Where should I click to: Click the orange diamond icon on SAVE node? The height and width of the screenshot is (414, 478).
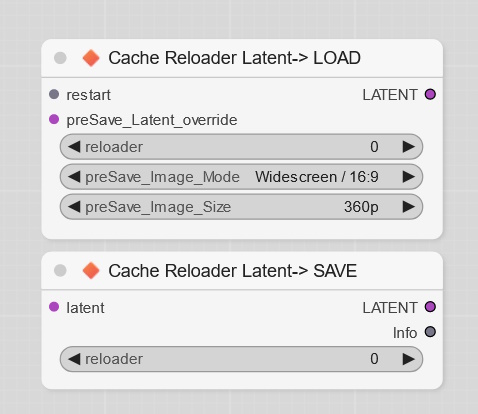point(91,270)
